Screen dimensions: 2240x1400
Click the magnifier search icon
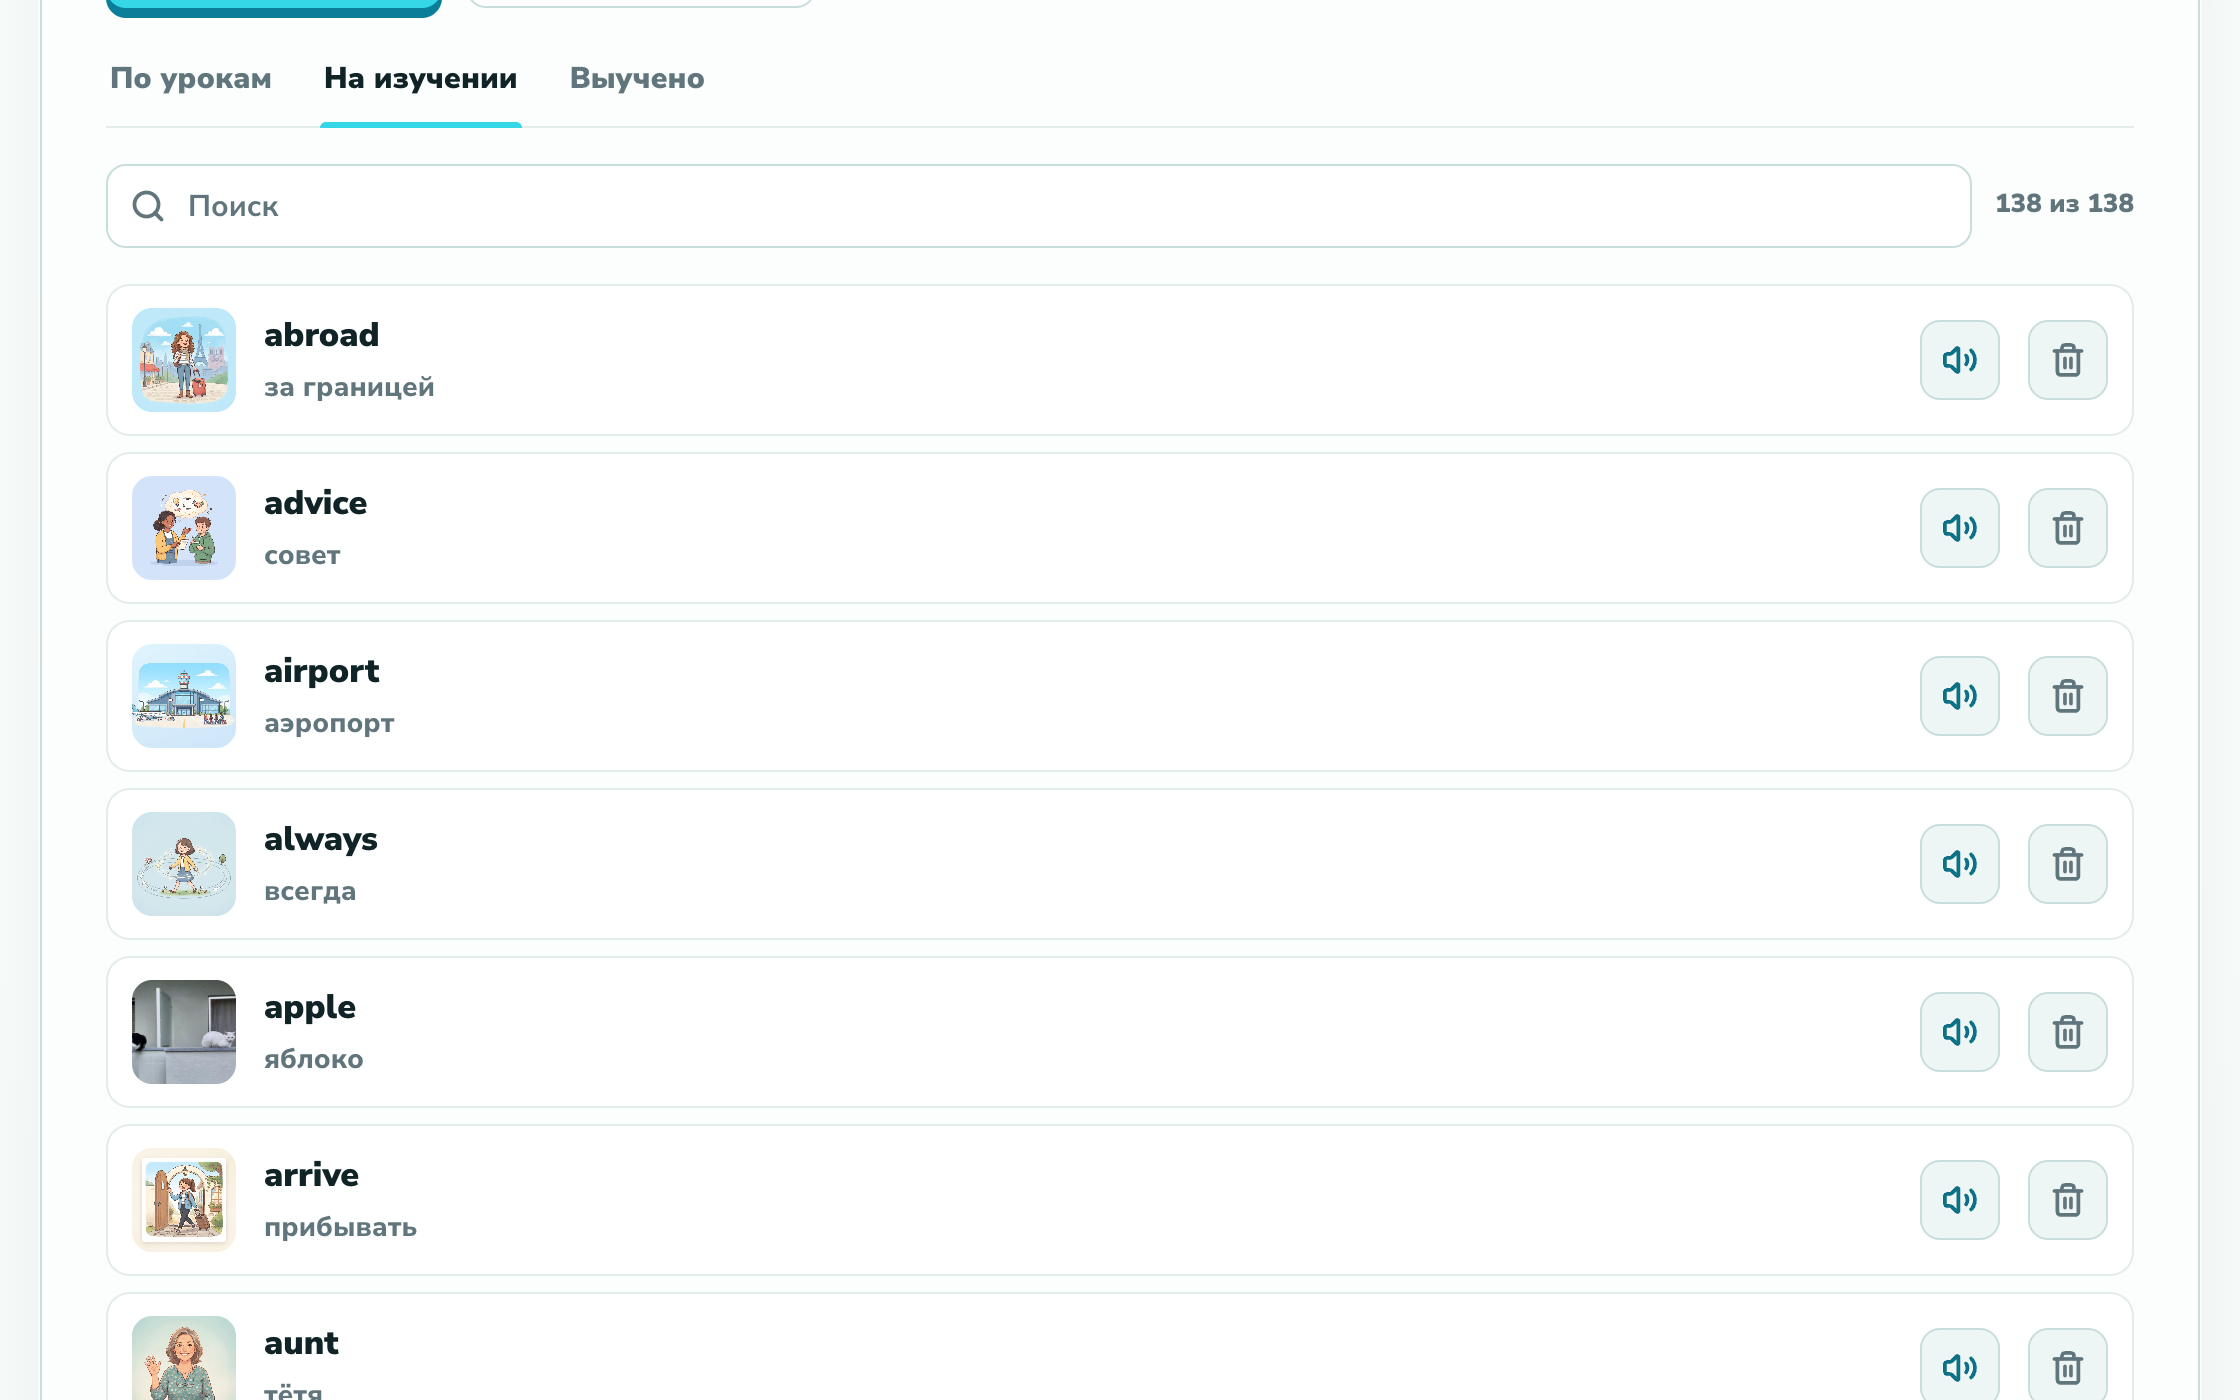[x=148, y=206]
